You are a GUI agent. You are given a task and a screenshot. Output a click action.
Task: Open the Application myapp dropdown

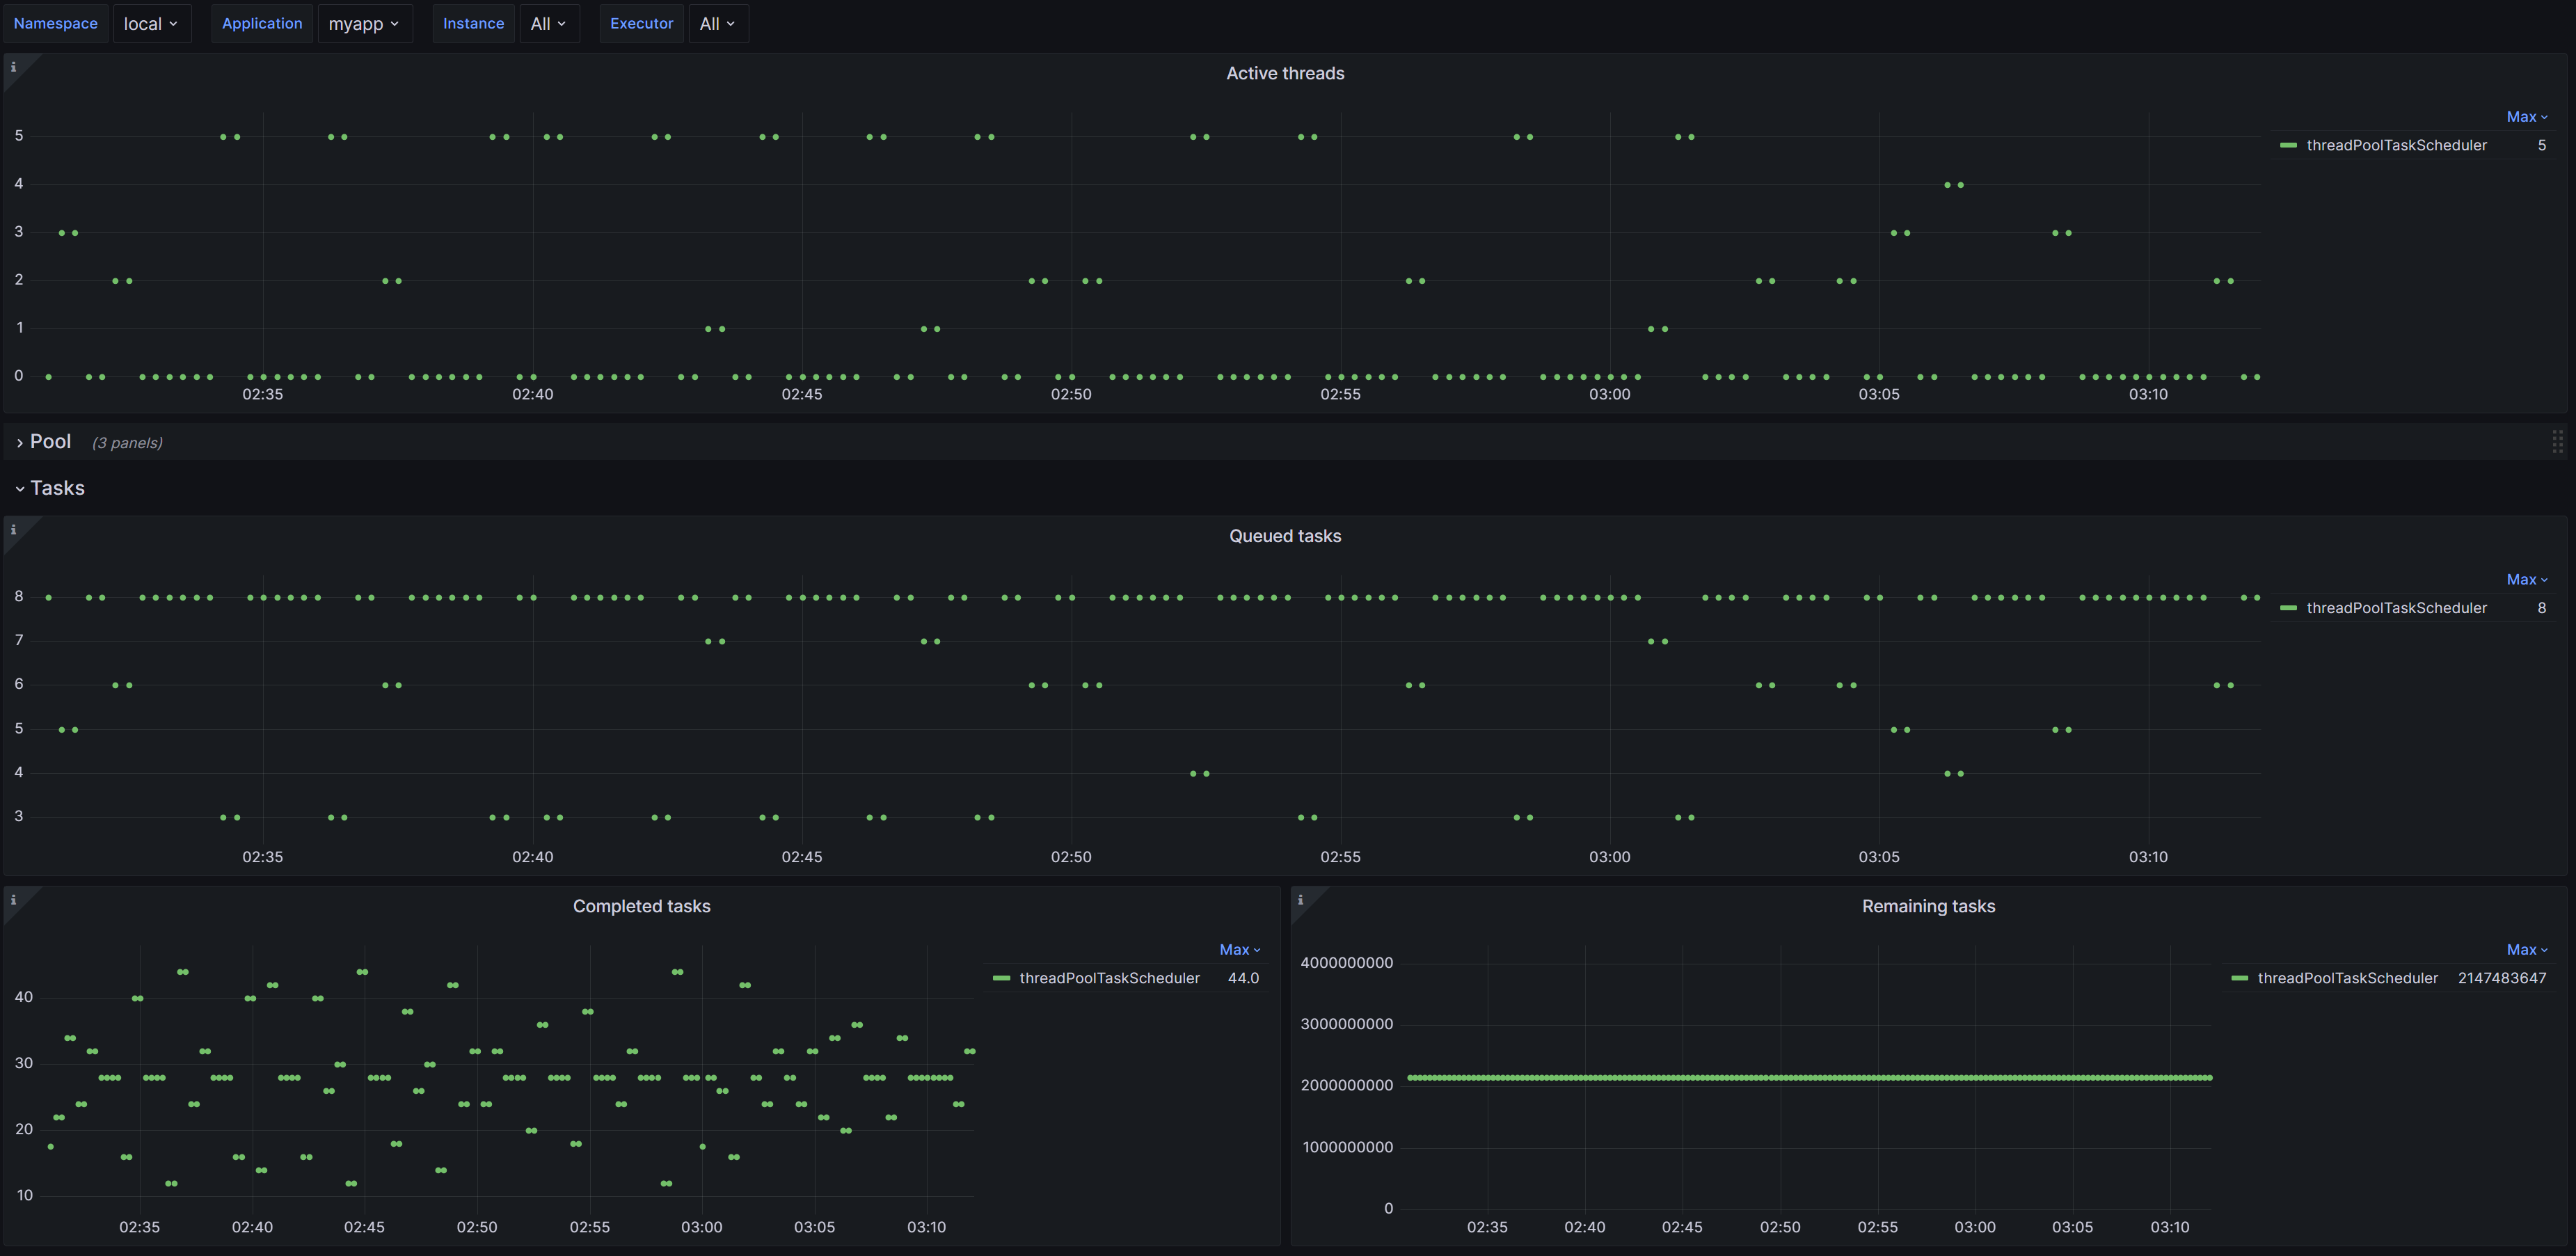(364, 24)
